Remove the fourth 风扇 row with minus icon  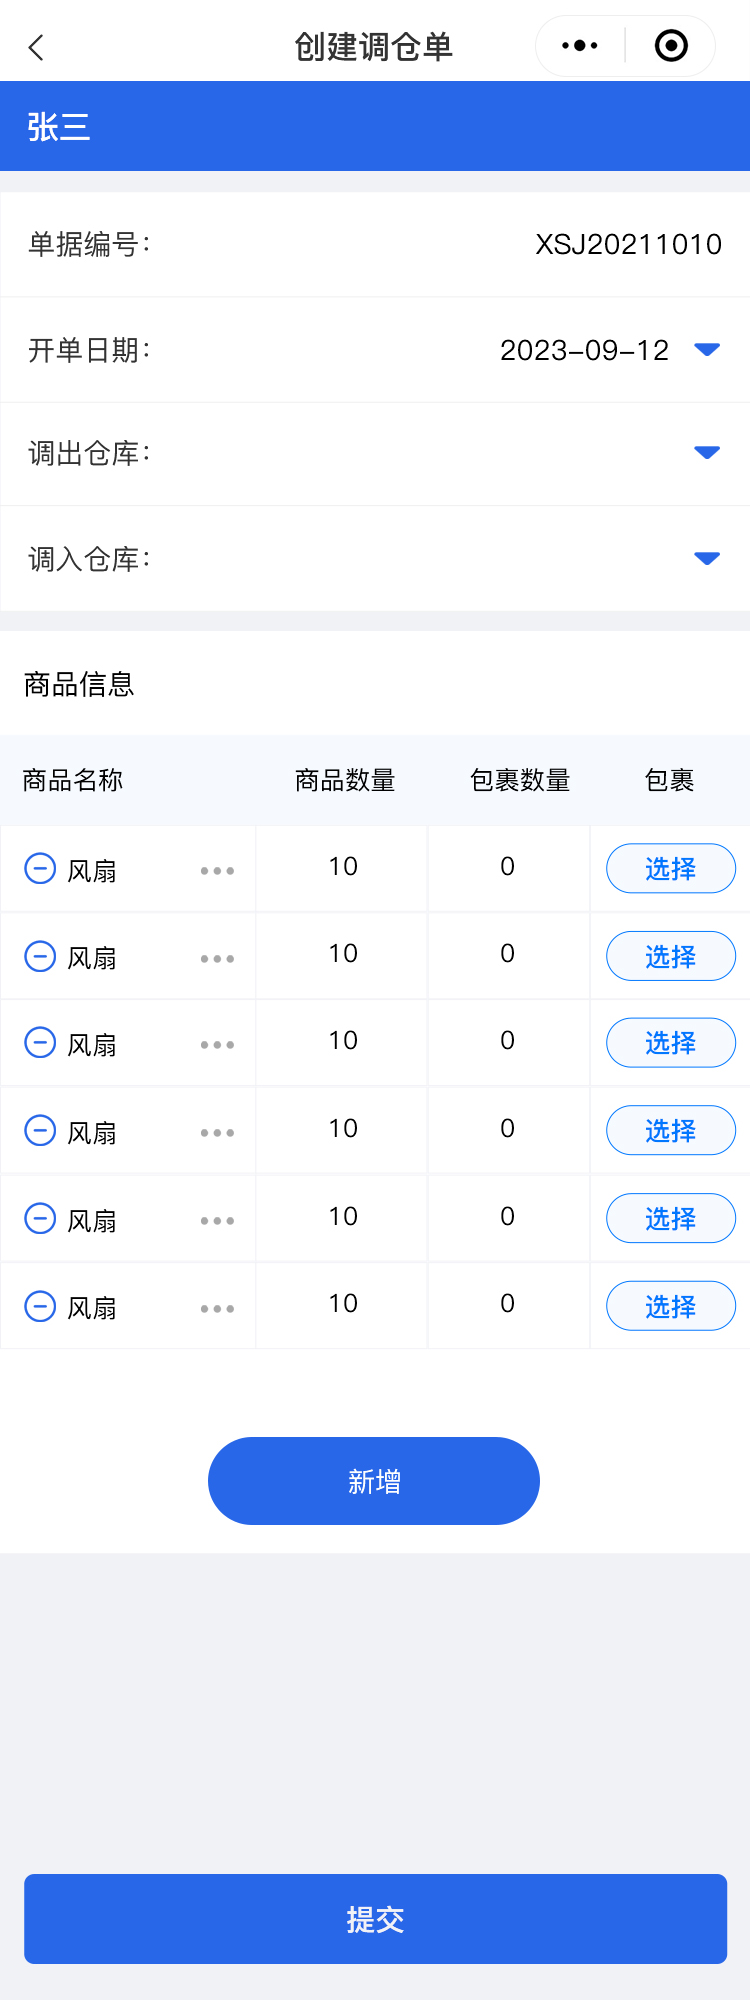click(x=40, y=1131)
